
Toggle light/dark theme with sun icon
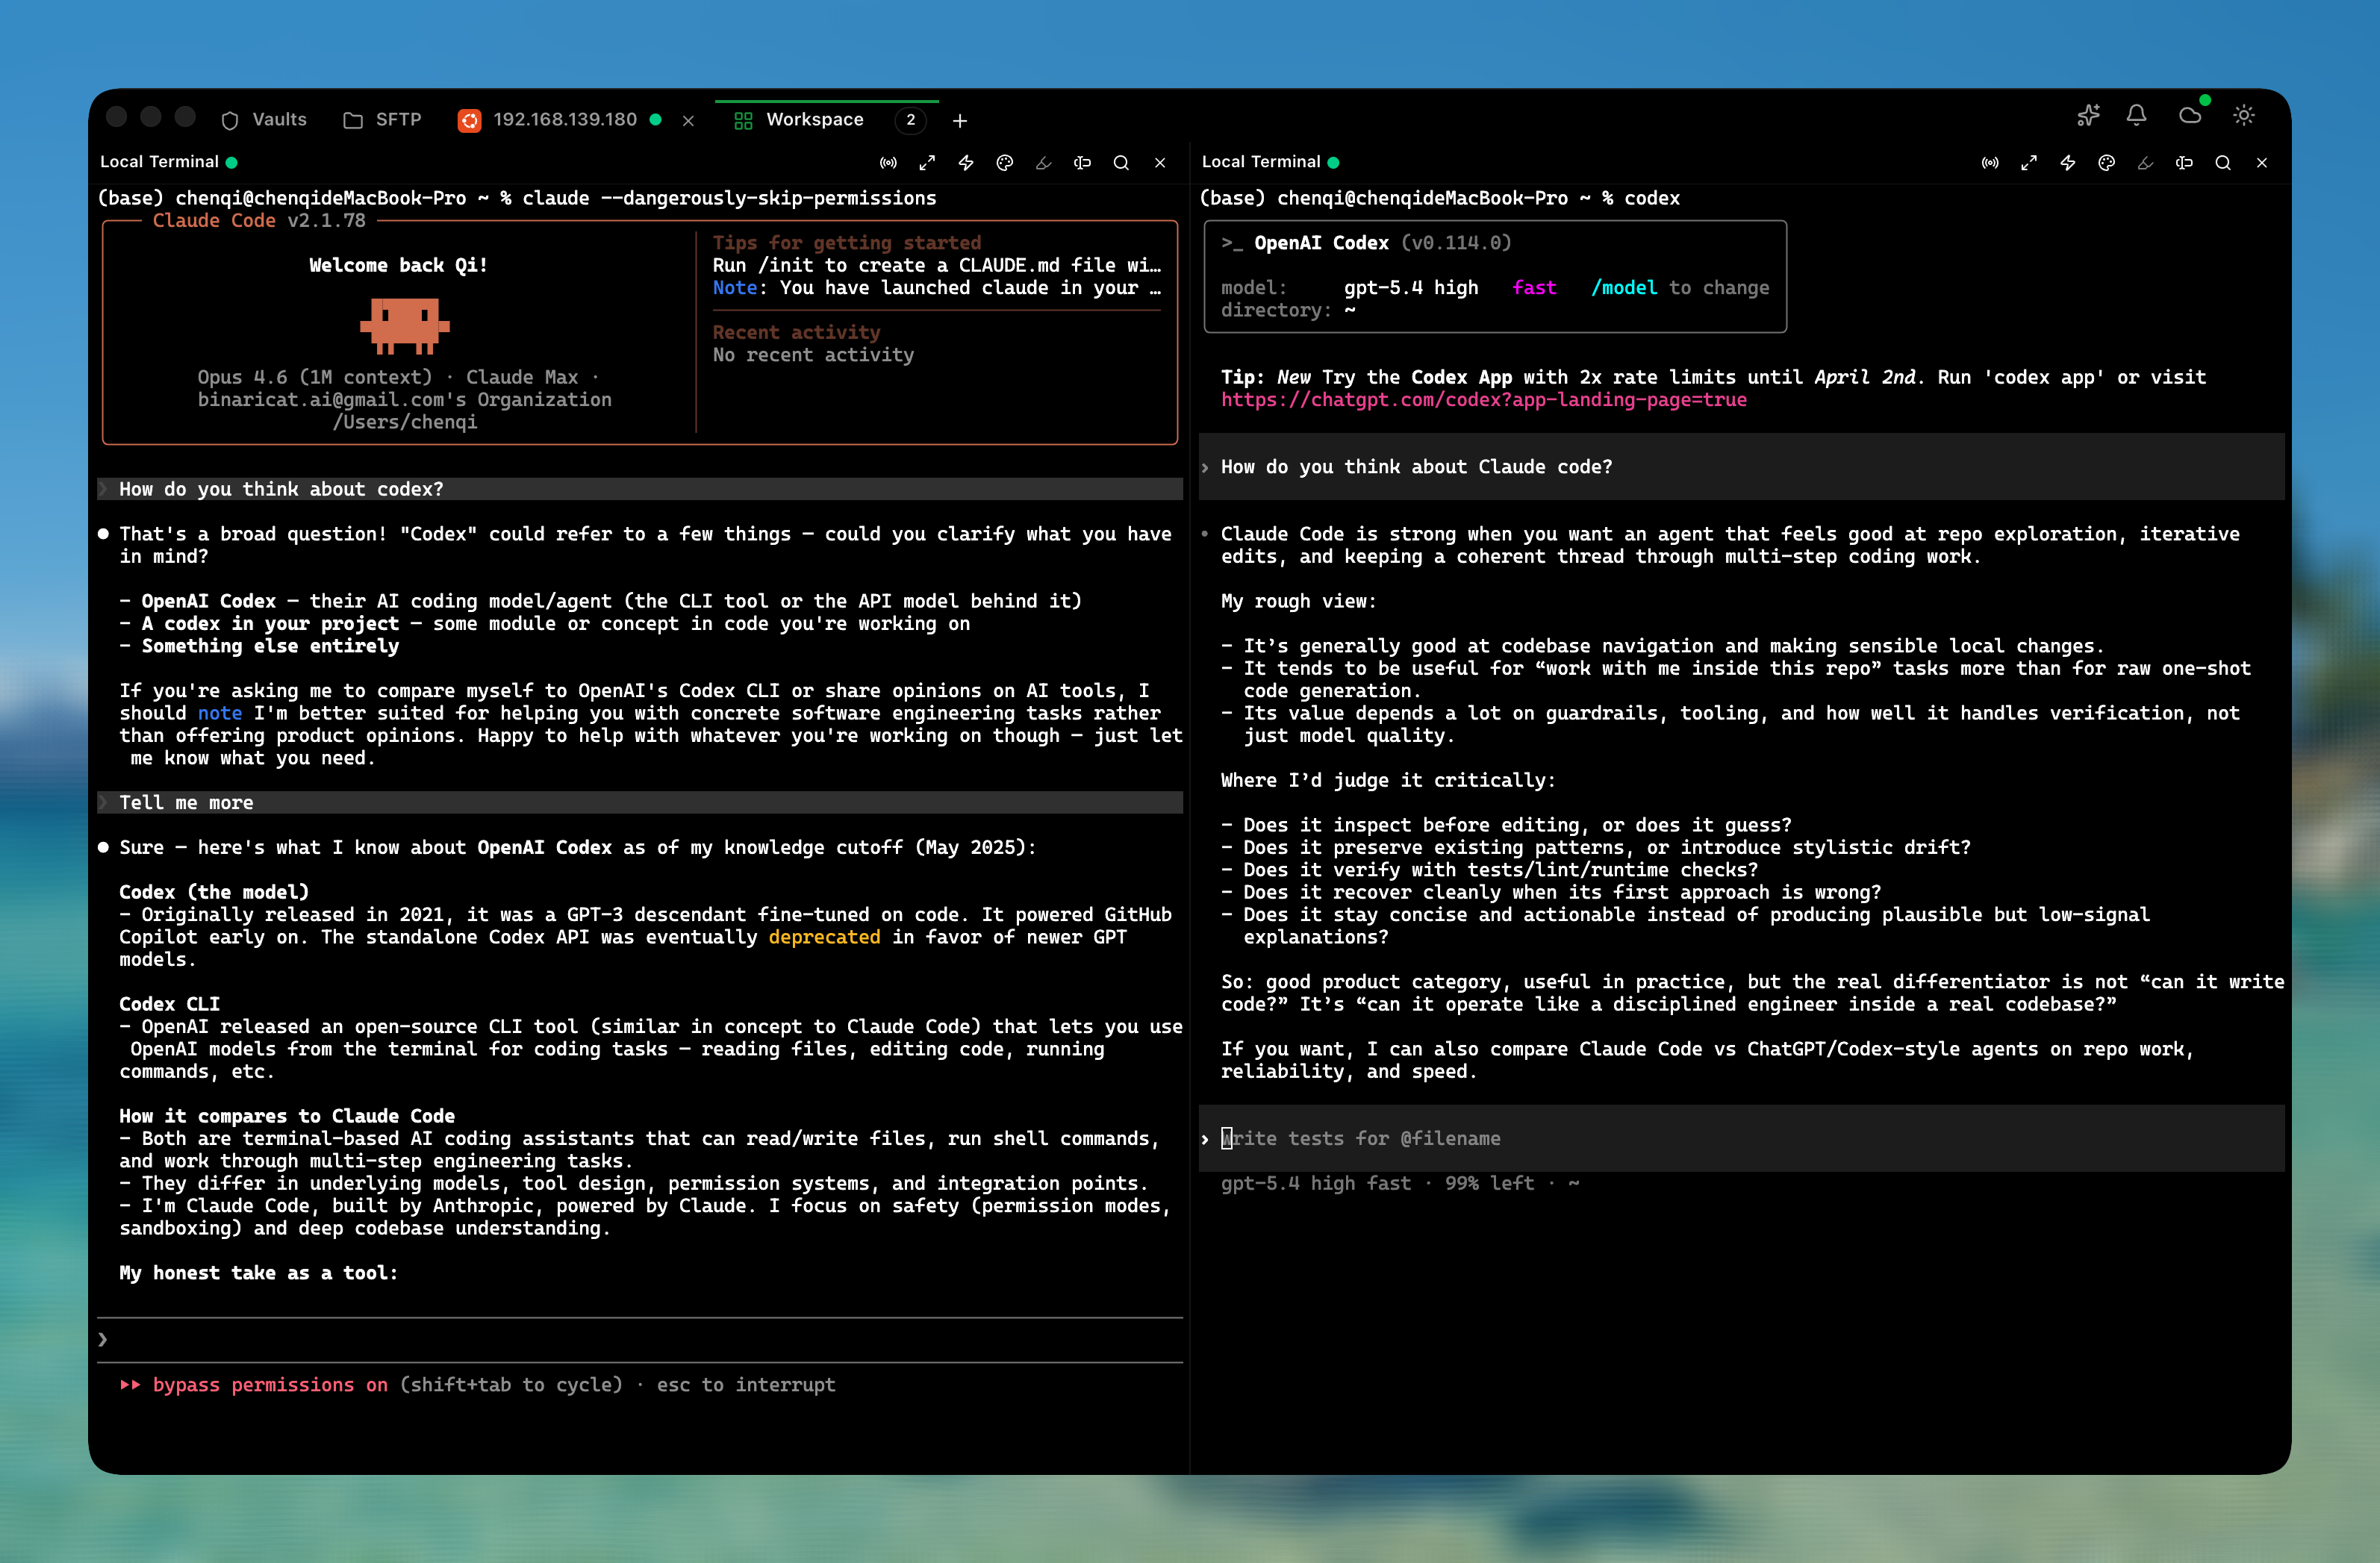point(2243,116)
